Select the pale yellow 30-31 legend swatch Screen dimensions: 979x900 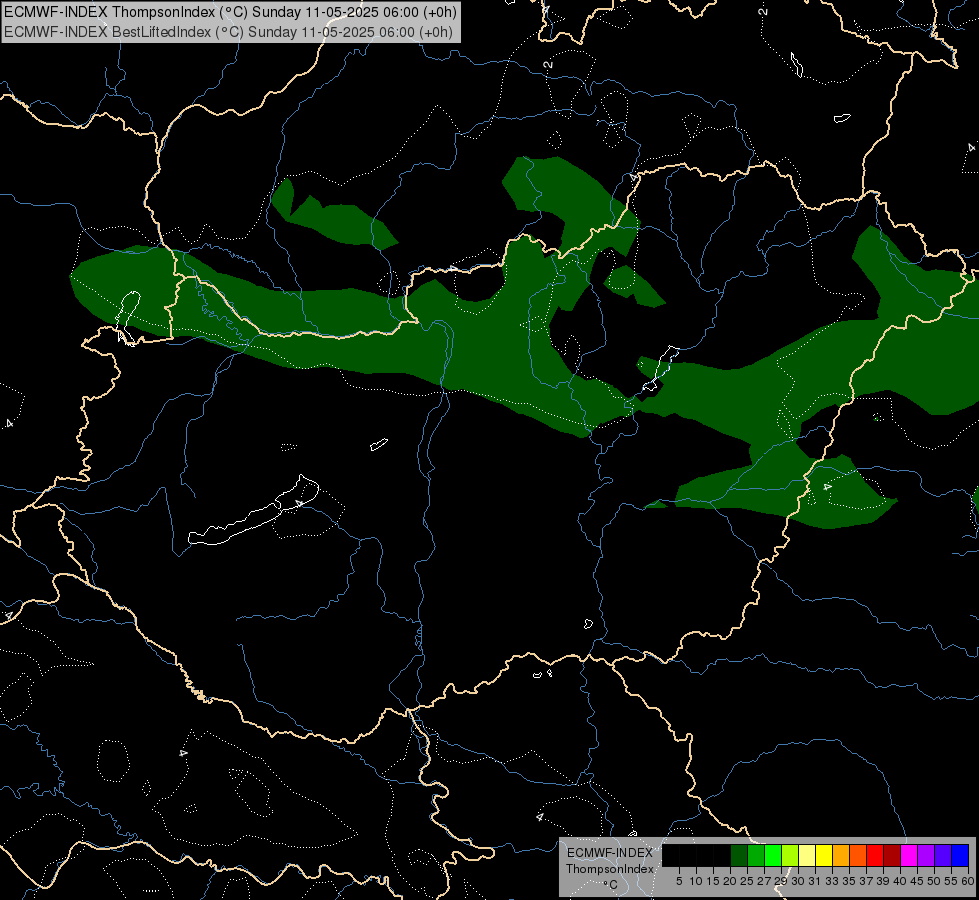tap(807, 856)
